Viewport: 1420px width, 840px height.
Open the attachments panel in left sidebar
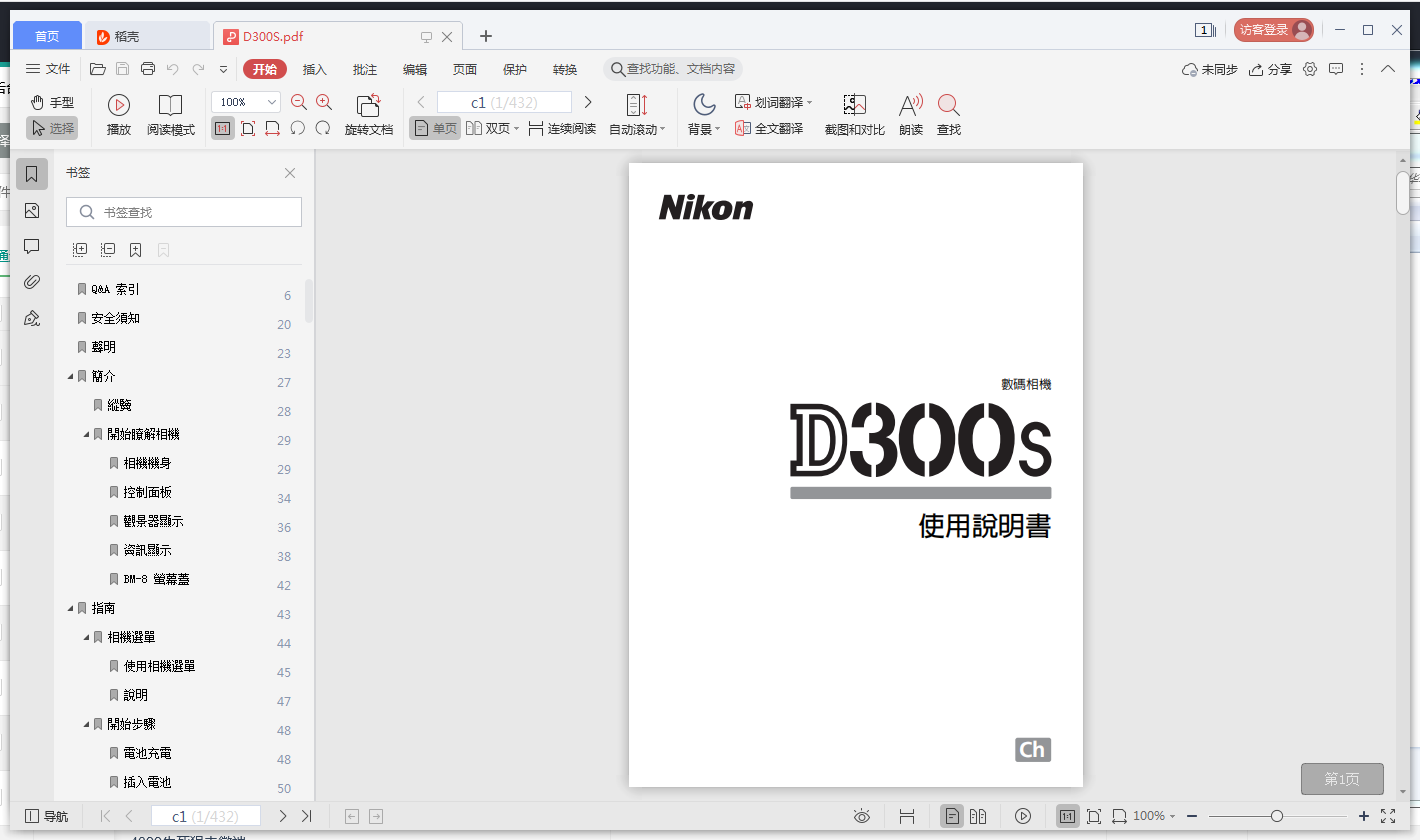click(31, 281)
